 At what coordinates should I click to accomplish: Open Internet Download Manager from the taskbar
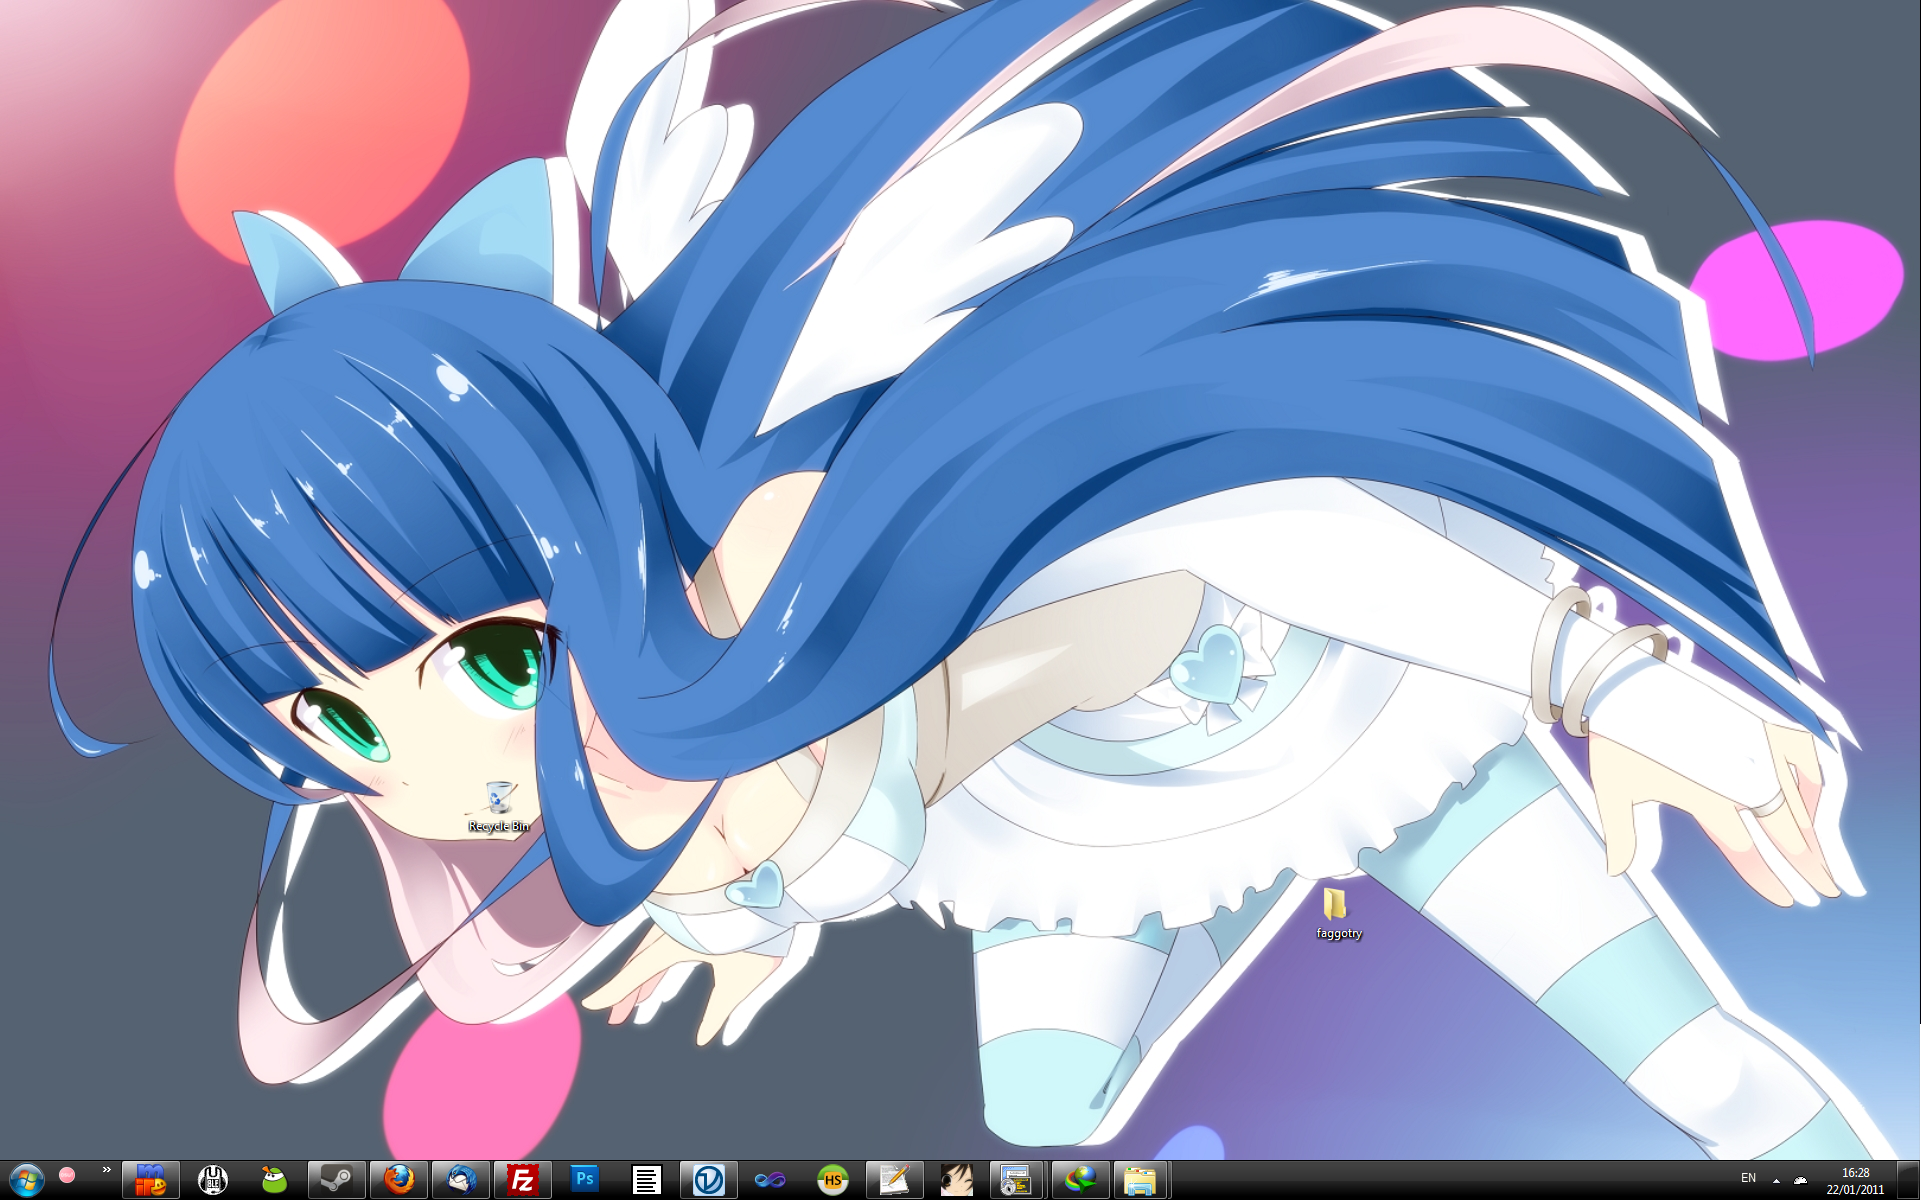pos(1079,1180)
